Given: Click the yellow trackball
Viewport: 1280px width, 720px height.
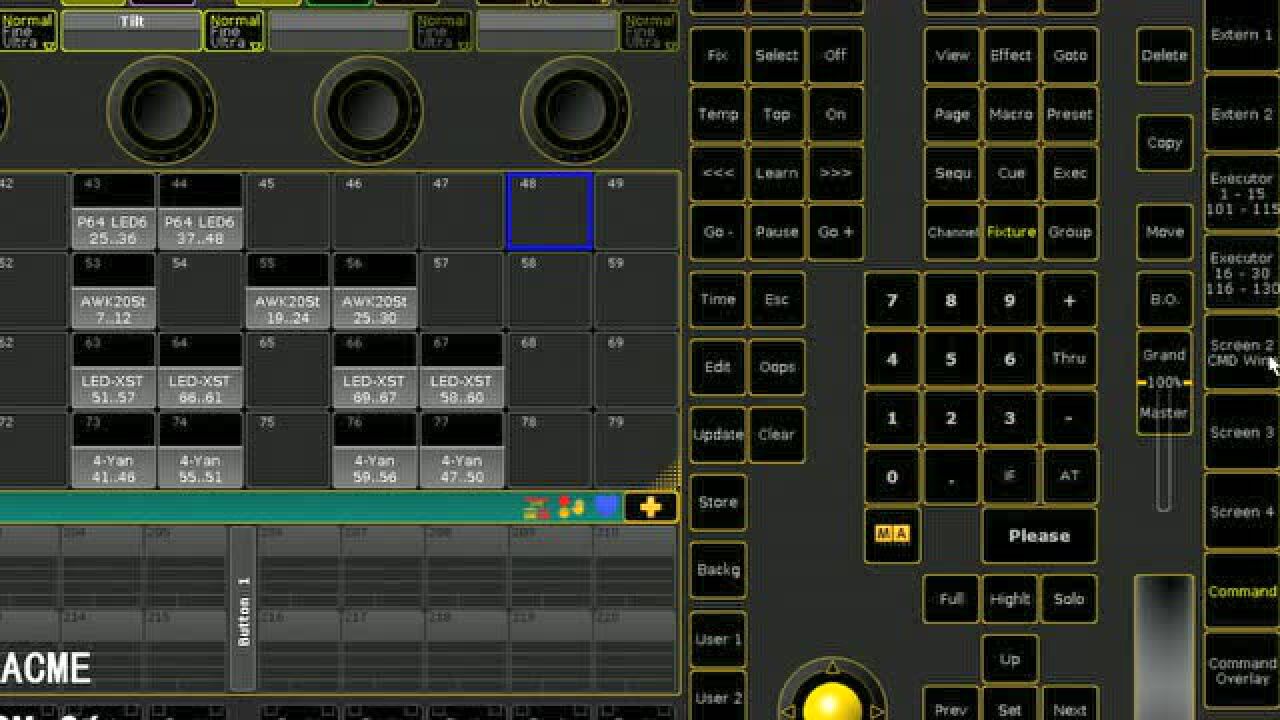Looking at the screenshot, I should pos(831,700).
